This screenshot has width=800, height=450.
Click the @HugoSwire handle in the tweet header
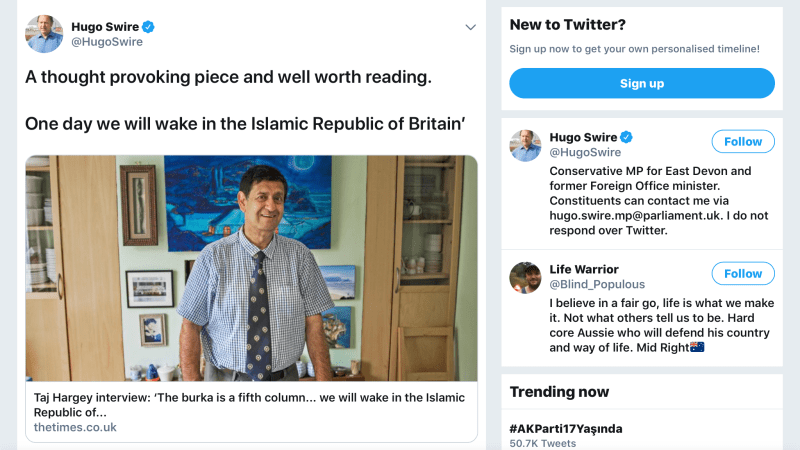[106, 42]
